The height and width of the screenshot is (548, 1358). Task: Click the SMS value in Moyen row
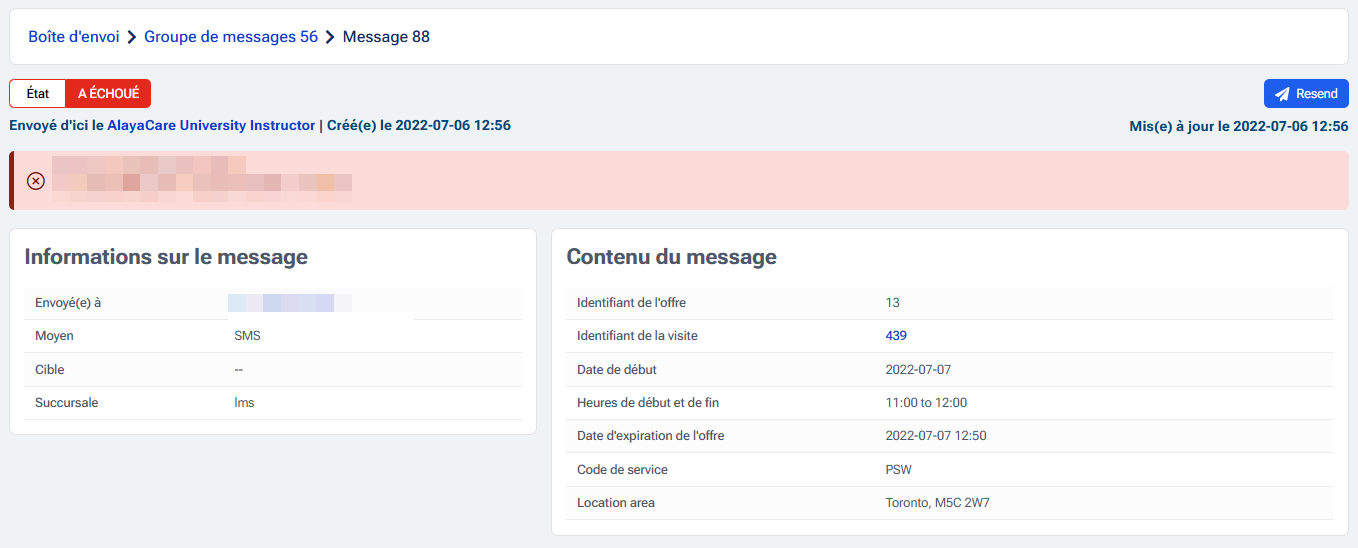(x=247, y=336)
